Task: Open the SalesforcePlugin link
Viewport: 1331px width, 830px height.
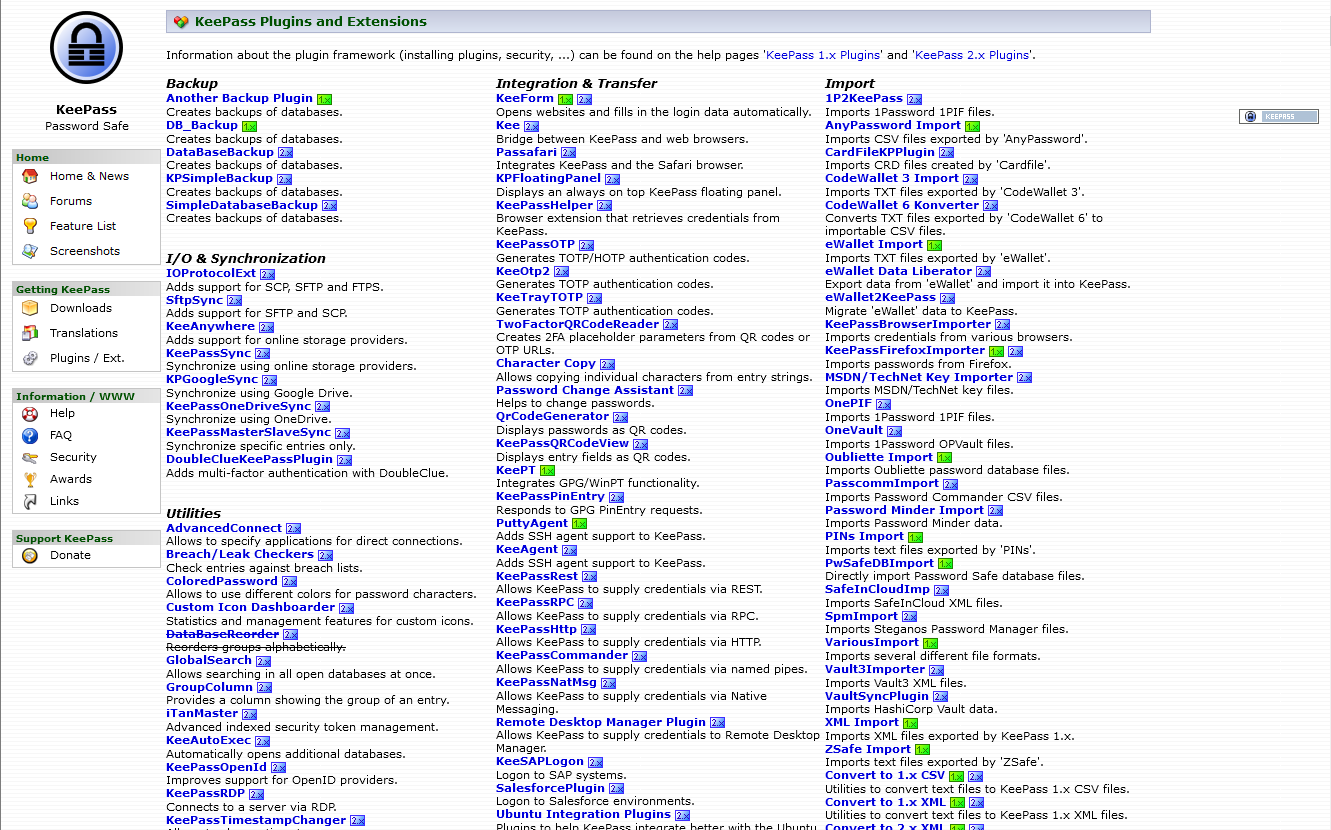Action: [x=550, y=788]
